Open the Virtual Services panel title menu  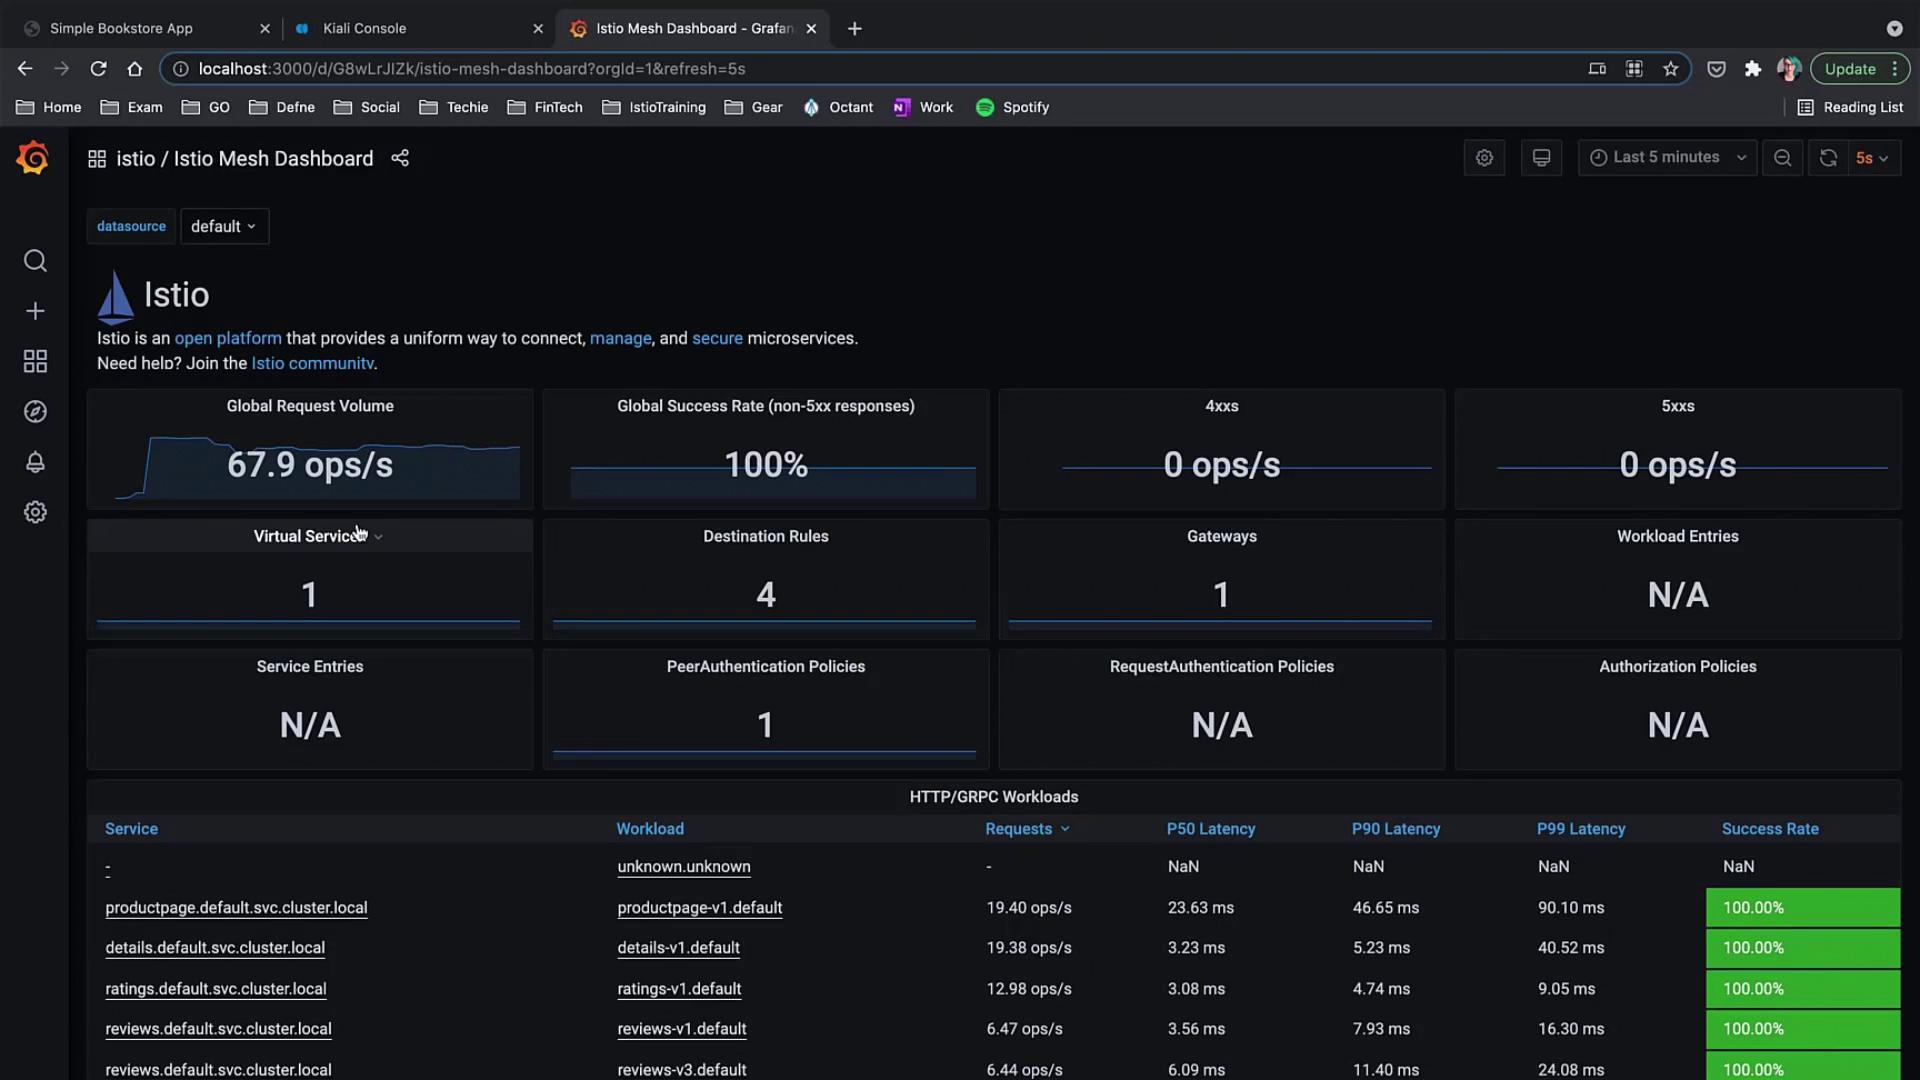[x=309, y=537]
